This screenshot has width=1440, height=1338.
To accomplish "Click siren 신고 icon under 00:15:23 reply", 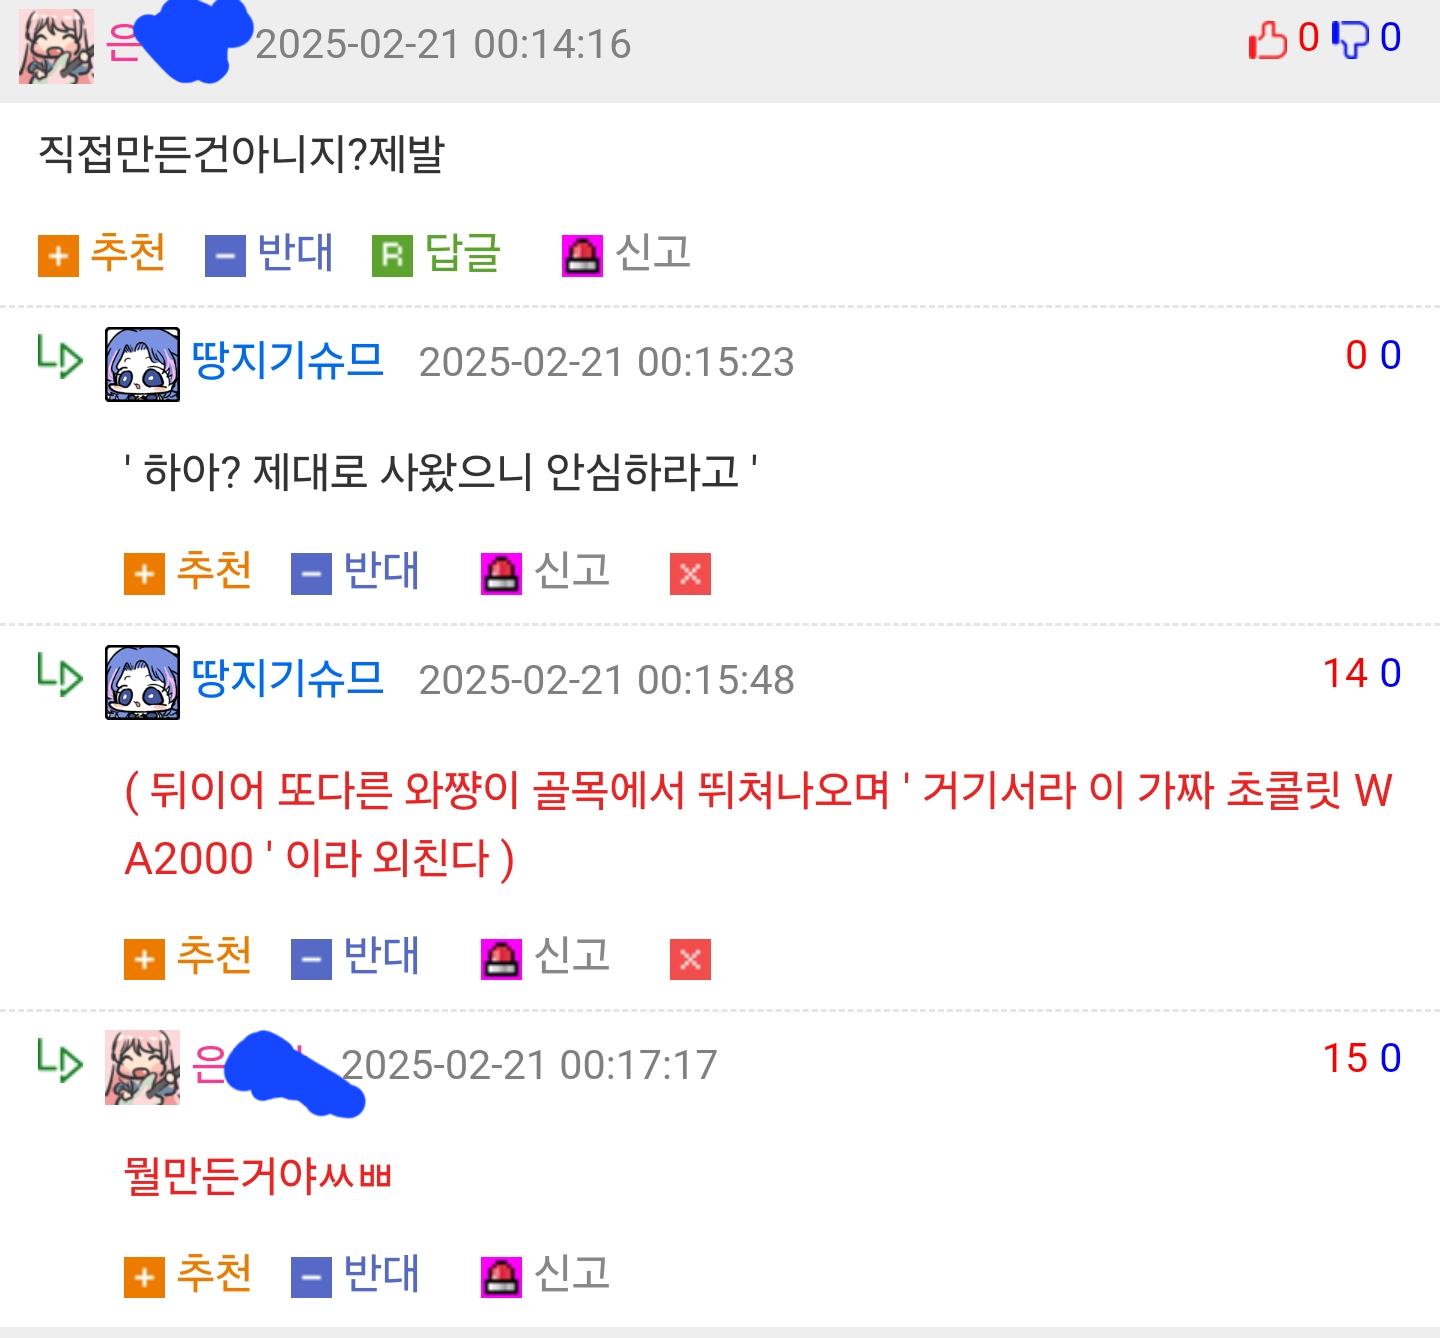I will 501,574.
